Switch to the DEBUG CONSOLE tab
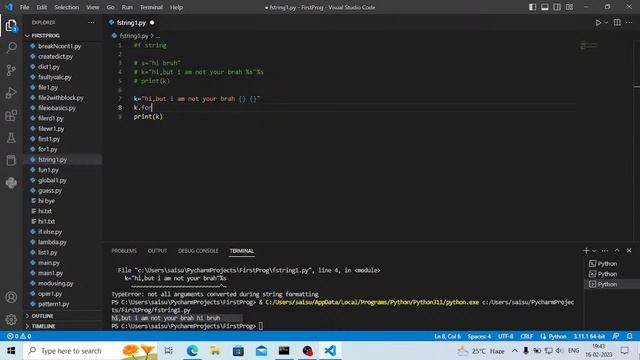 198,251
